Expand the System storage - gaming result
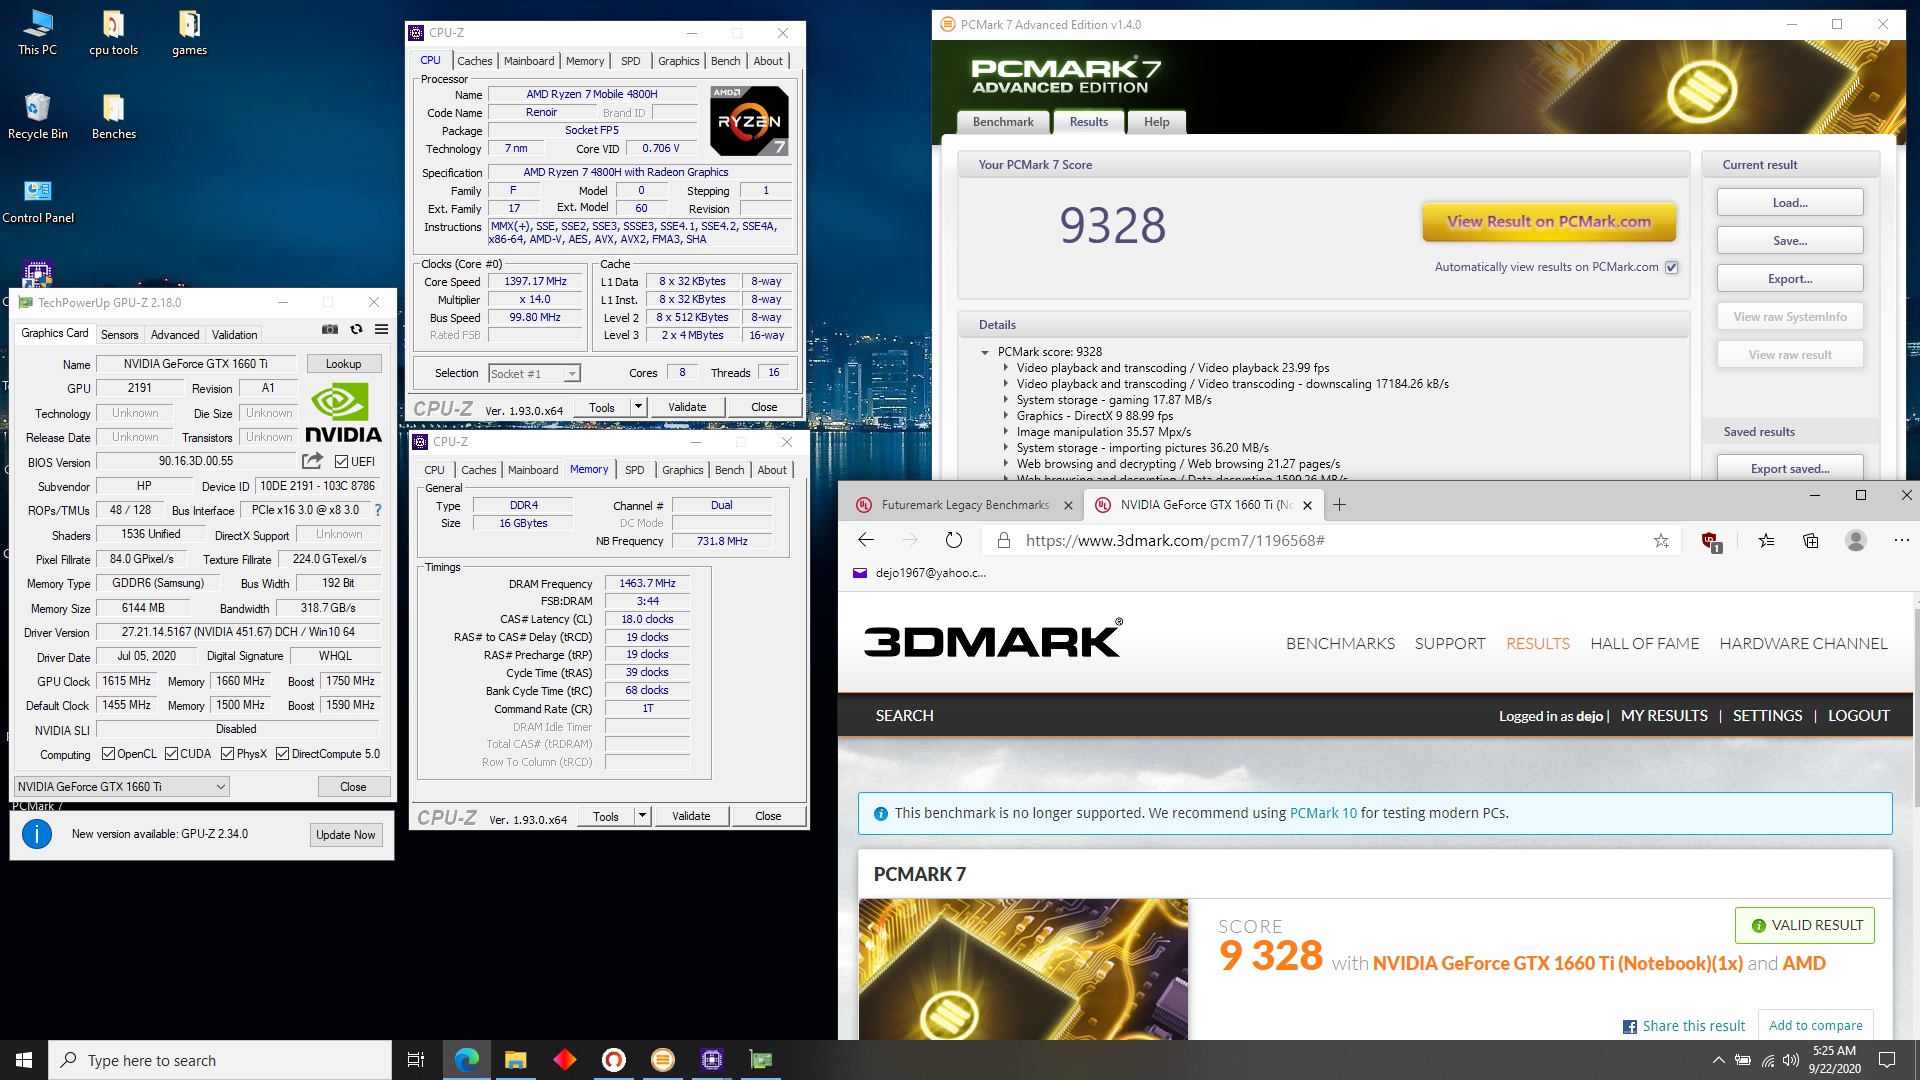 pos(1006,400)
